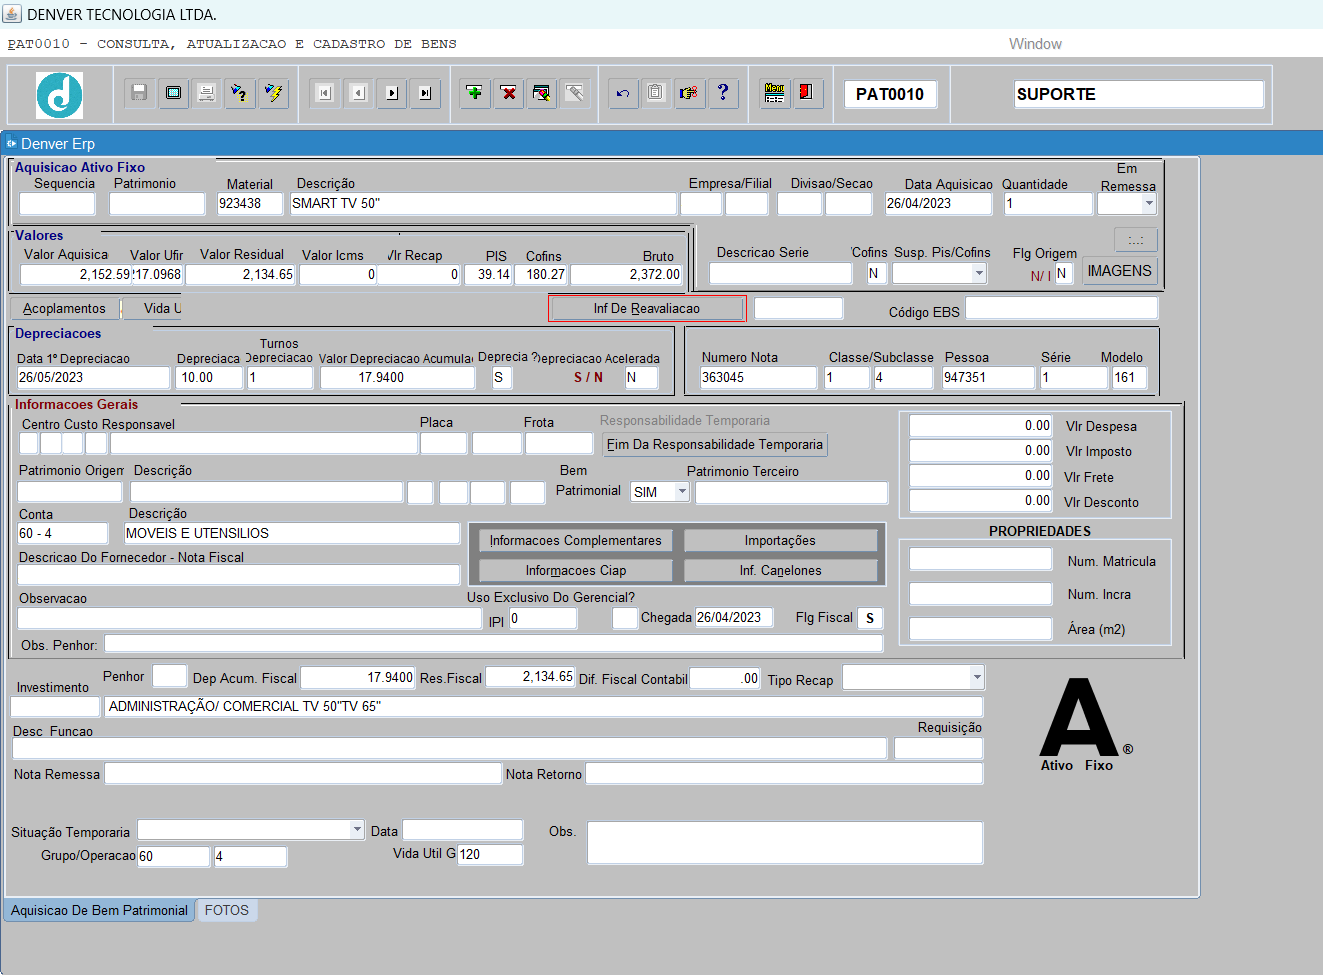Click the Requisição input field

[938, 748]
